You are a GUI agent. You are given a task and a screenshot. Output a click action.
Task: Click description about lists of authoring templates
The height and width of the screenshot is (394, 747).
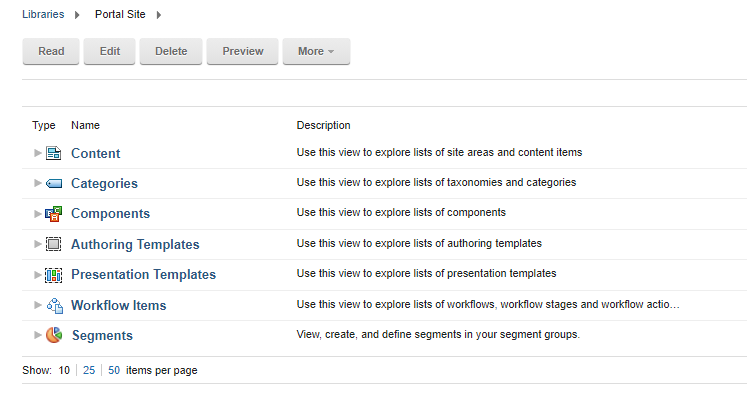click(x=419, y=243)
